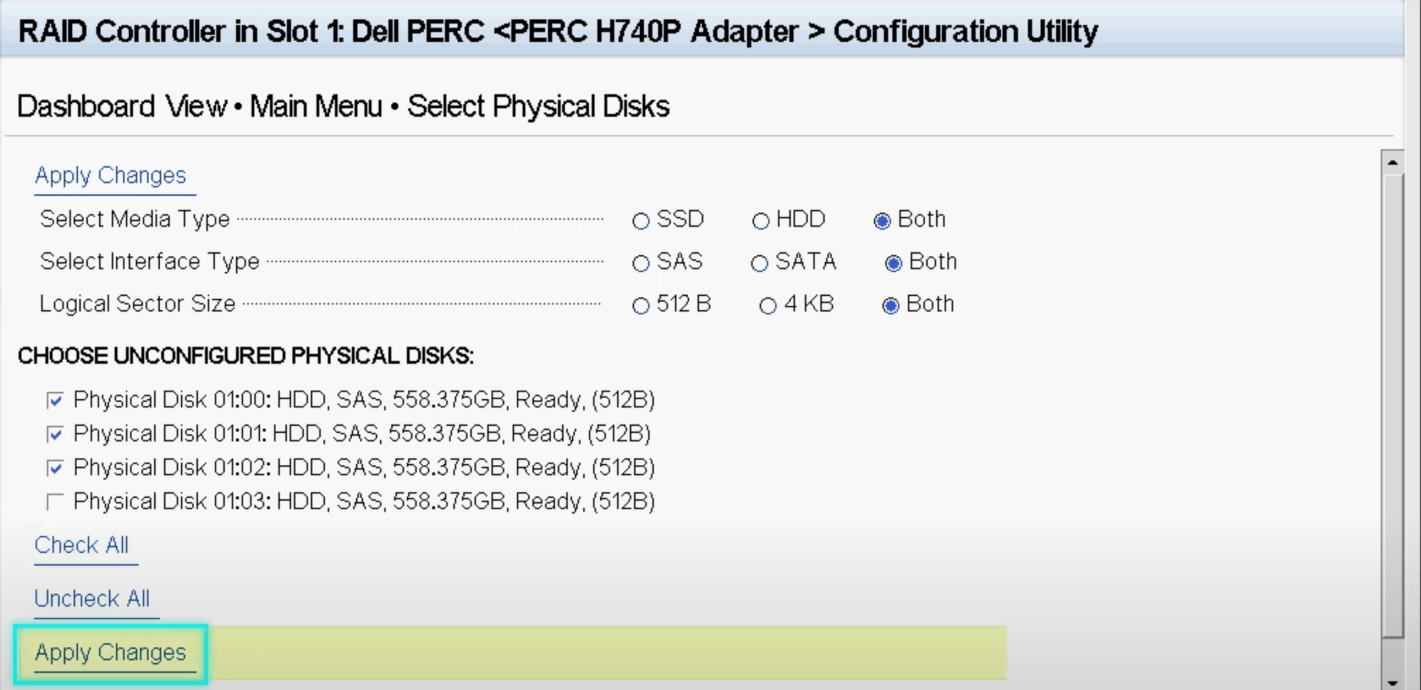1421x690 pixels.
Task: Uncheck Physical Disk 01:01 checkbox
Action: point(55,435)
